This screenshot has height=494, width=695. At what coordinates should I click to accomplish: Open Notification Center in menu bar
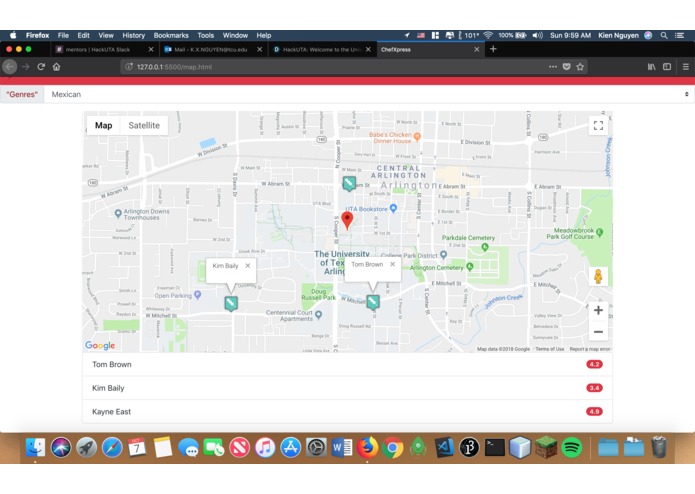point(679,35)
